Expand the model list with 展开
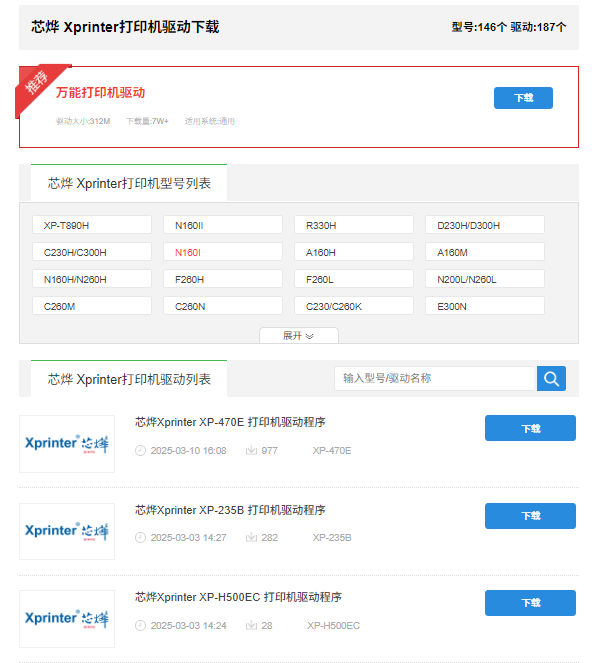 click(x=299, y=336)
